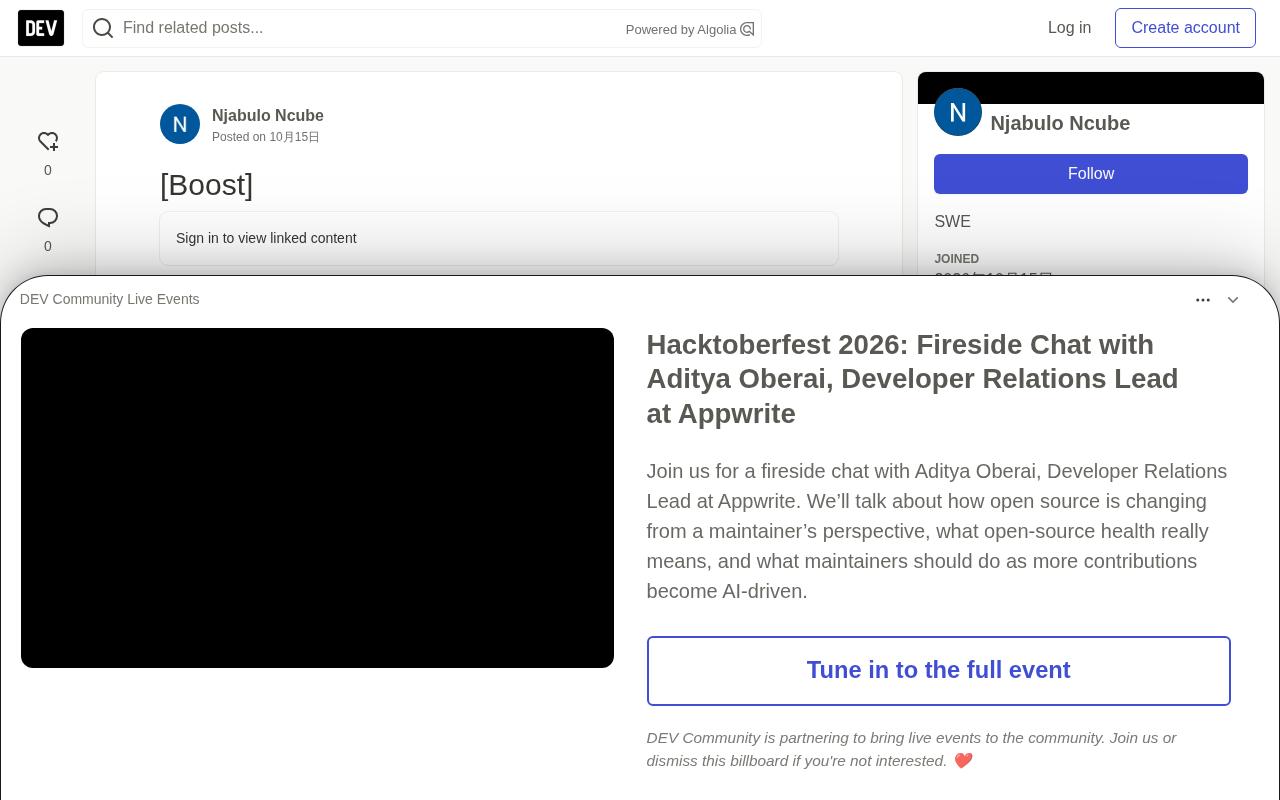Click Sign in to view linked content
This screenshot has height=800, width=1280.
coord(266,238)
